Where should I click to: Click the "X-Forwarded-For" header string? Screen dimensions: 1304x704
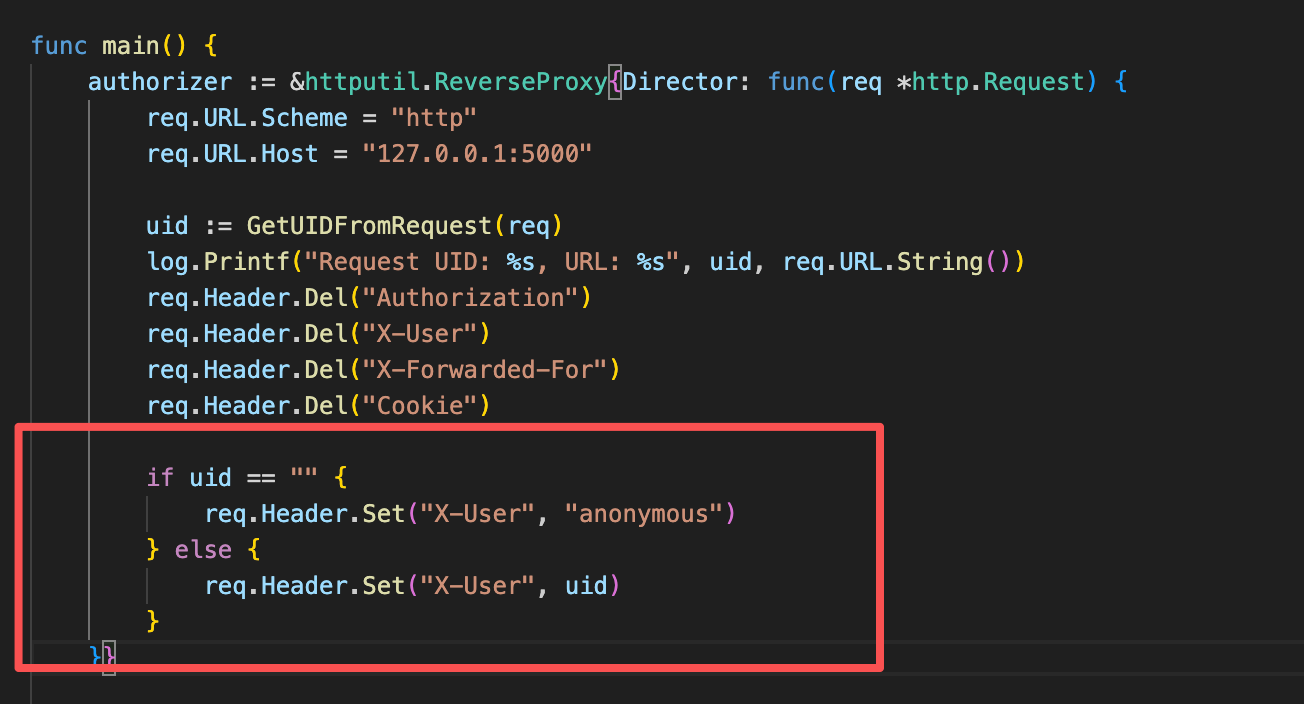point(485,370)
